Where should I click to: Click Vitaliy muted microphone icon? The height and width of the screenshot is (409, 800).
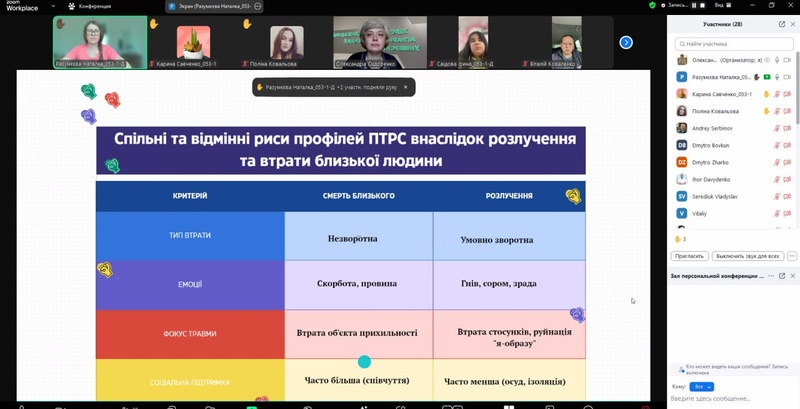point(777,214)
